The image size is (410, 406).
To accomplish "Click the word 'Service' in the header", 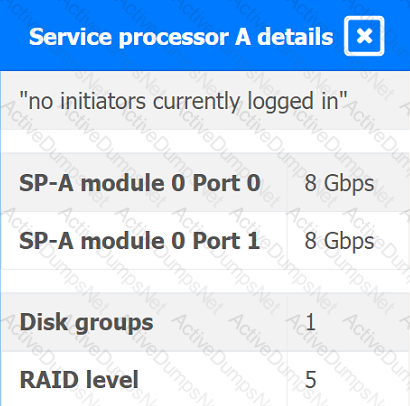I will pyautogui.click(x=70, y=37).
